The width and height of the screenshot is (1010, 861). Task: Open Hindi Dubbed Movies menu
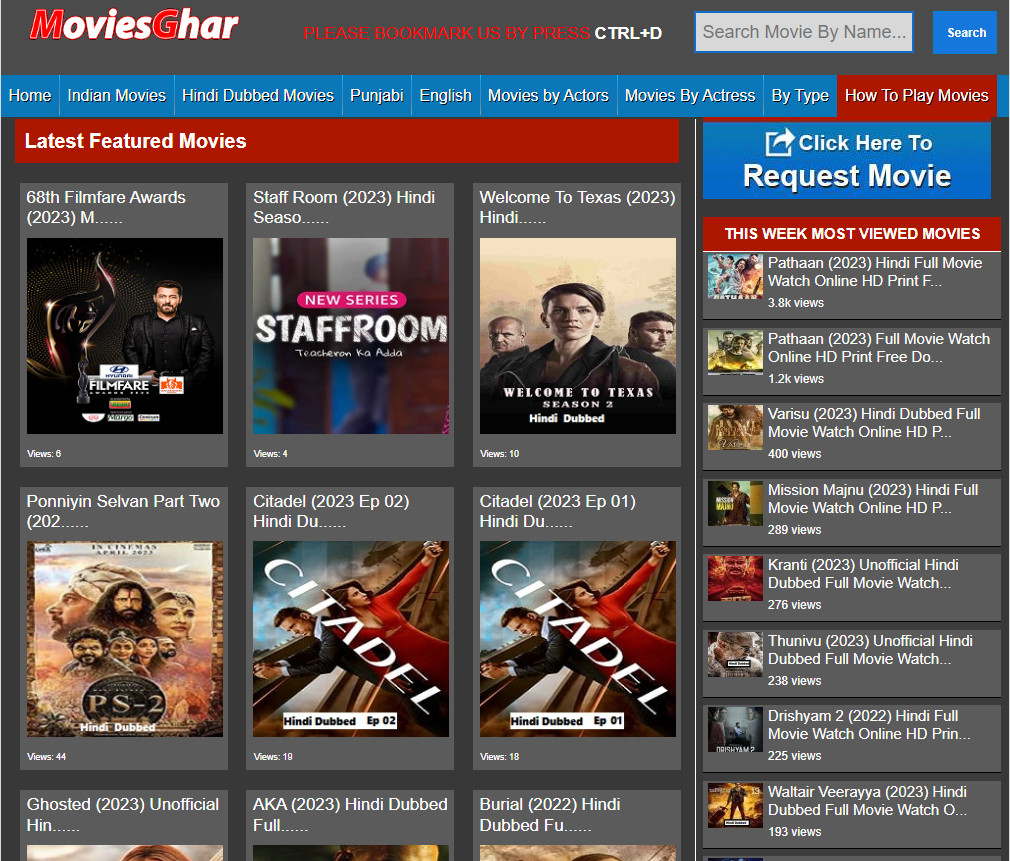258,95
